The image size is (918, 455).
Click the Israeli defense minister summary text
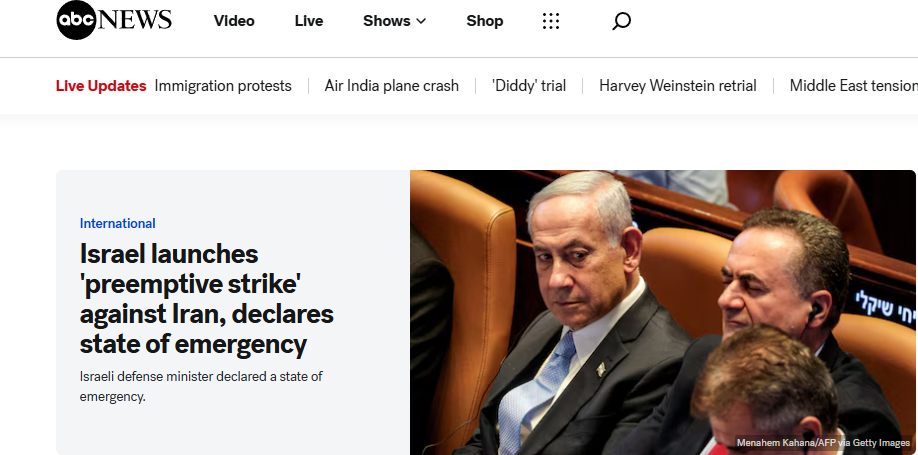201,386
